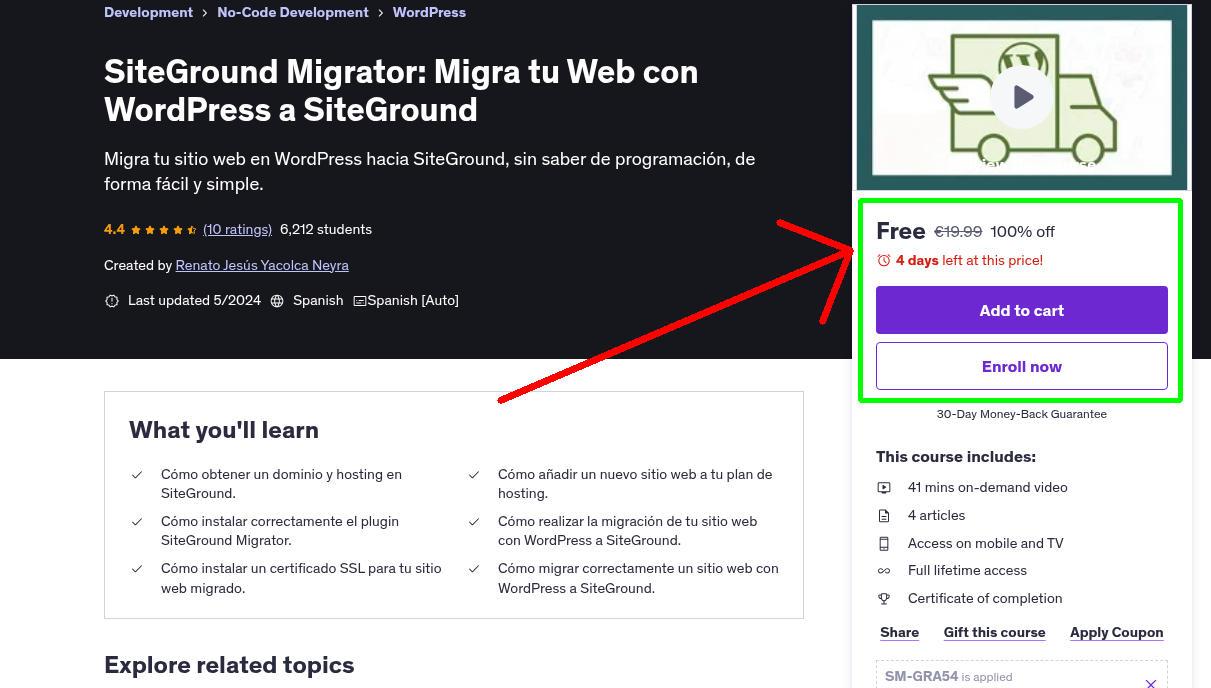1211x688 pixels.
Task: Click '41 mins on-demand video' text
Action: [x=988, y=488]
